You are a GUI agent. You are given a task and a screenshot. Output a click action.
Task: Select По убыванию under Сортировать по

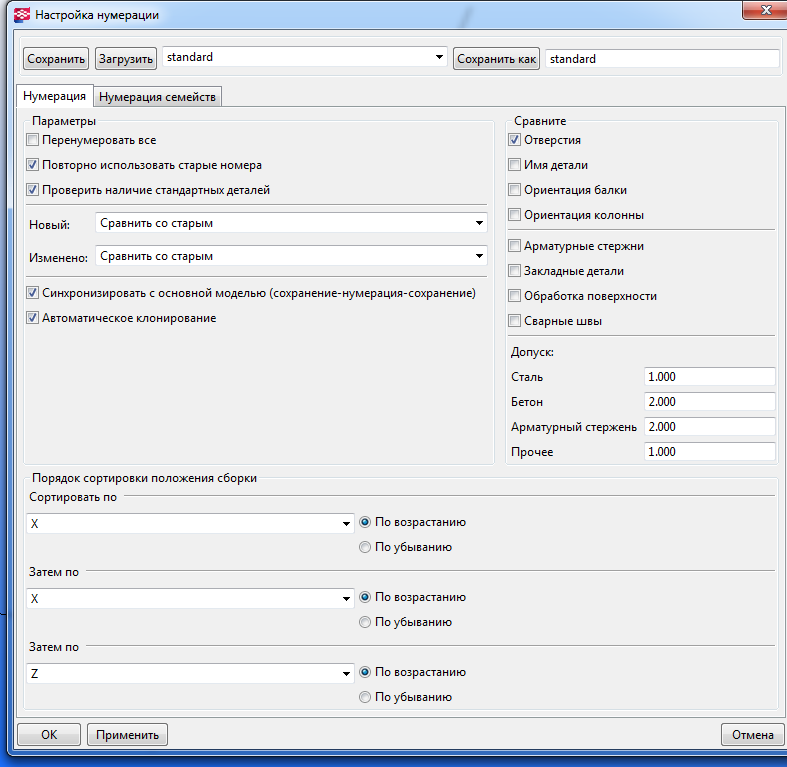pyautogui.click(x=365, y=547)
